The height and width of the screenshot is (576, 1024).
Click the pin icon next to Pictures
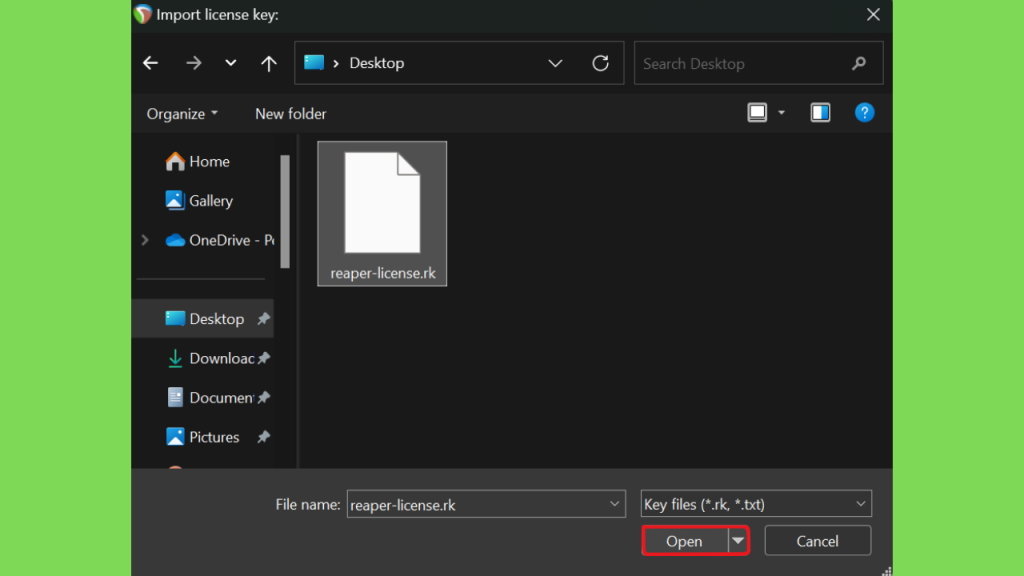263,437
